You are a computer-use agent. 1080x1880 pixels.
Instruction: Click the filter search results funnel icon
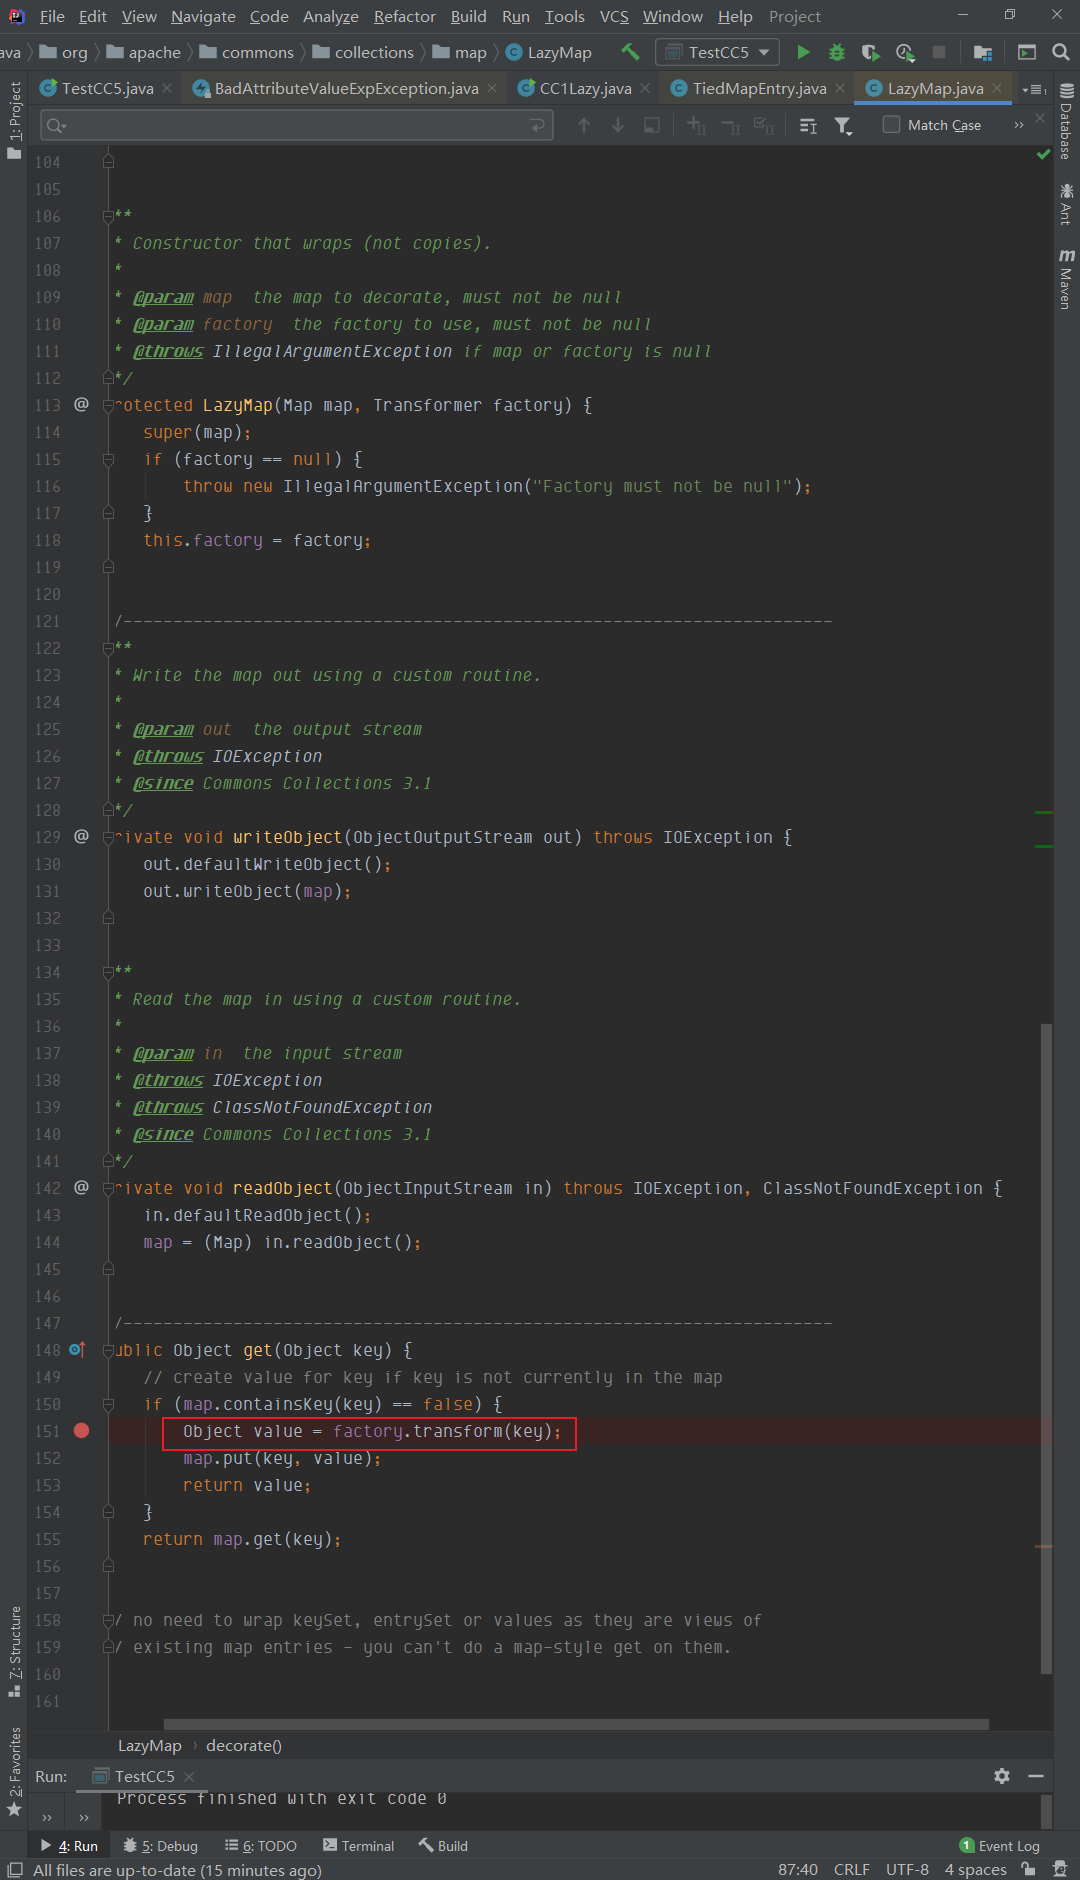pos(843,125)
